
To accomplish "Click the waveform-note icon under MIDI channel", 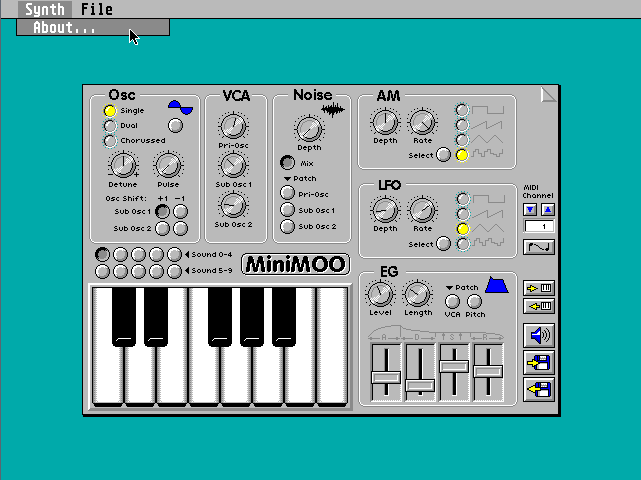I will tap(539, 247).
